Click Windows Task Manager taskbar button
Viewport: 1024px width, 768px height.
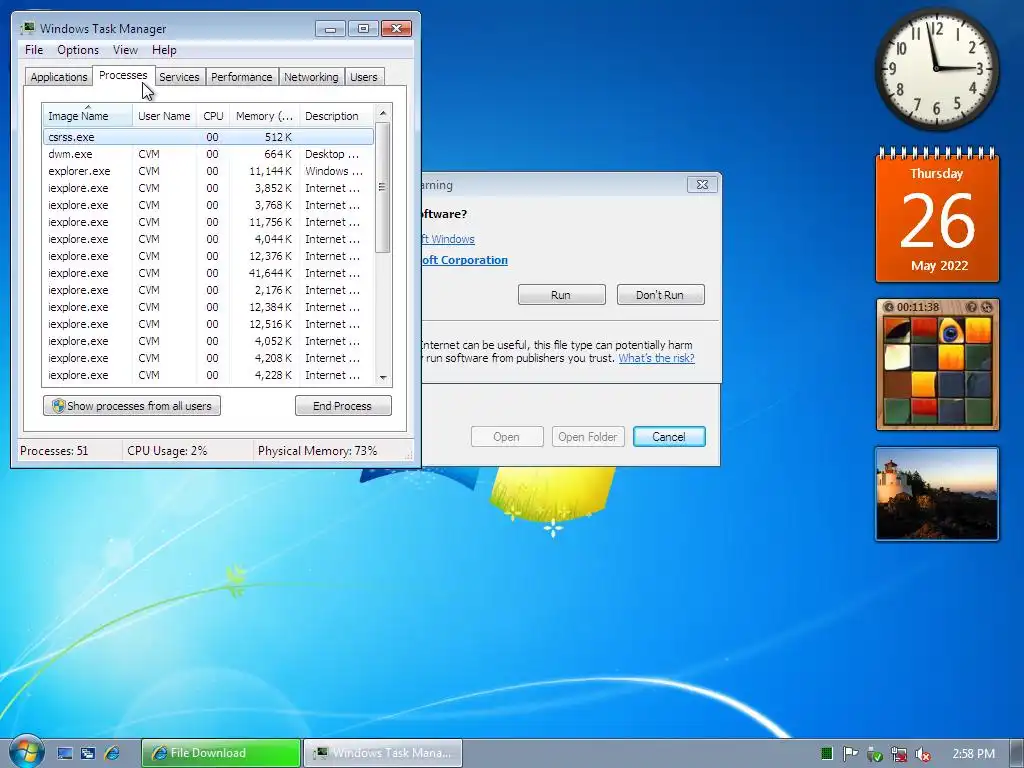pyautogui.click(x=383, y=753)
